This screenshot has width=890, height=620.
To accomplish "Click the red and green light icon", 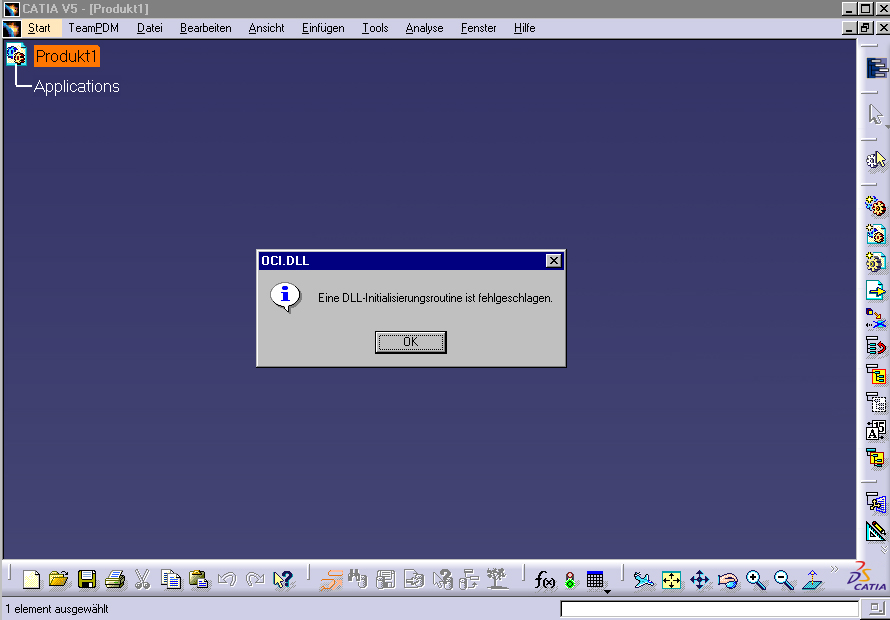I will point(570,580).
